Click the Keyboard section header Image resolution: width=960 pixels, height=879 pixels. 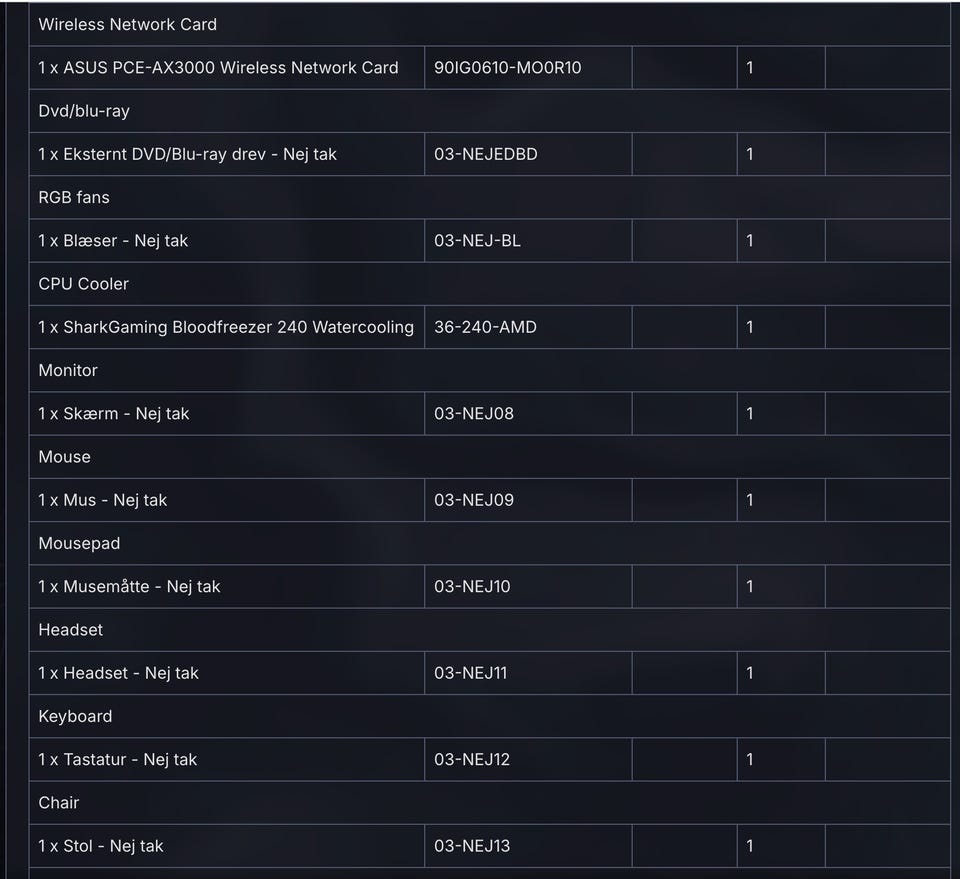[75, 716]
